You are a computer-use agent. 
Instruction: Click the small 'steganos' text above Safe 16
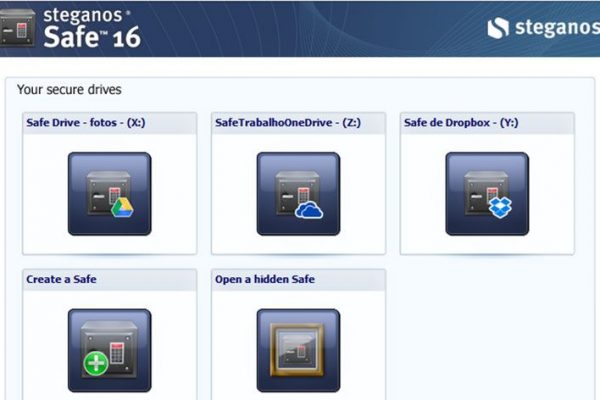click(83, 15)
